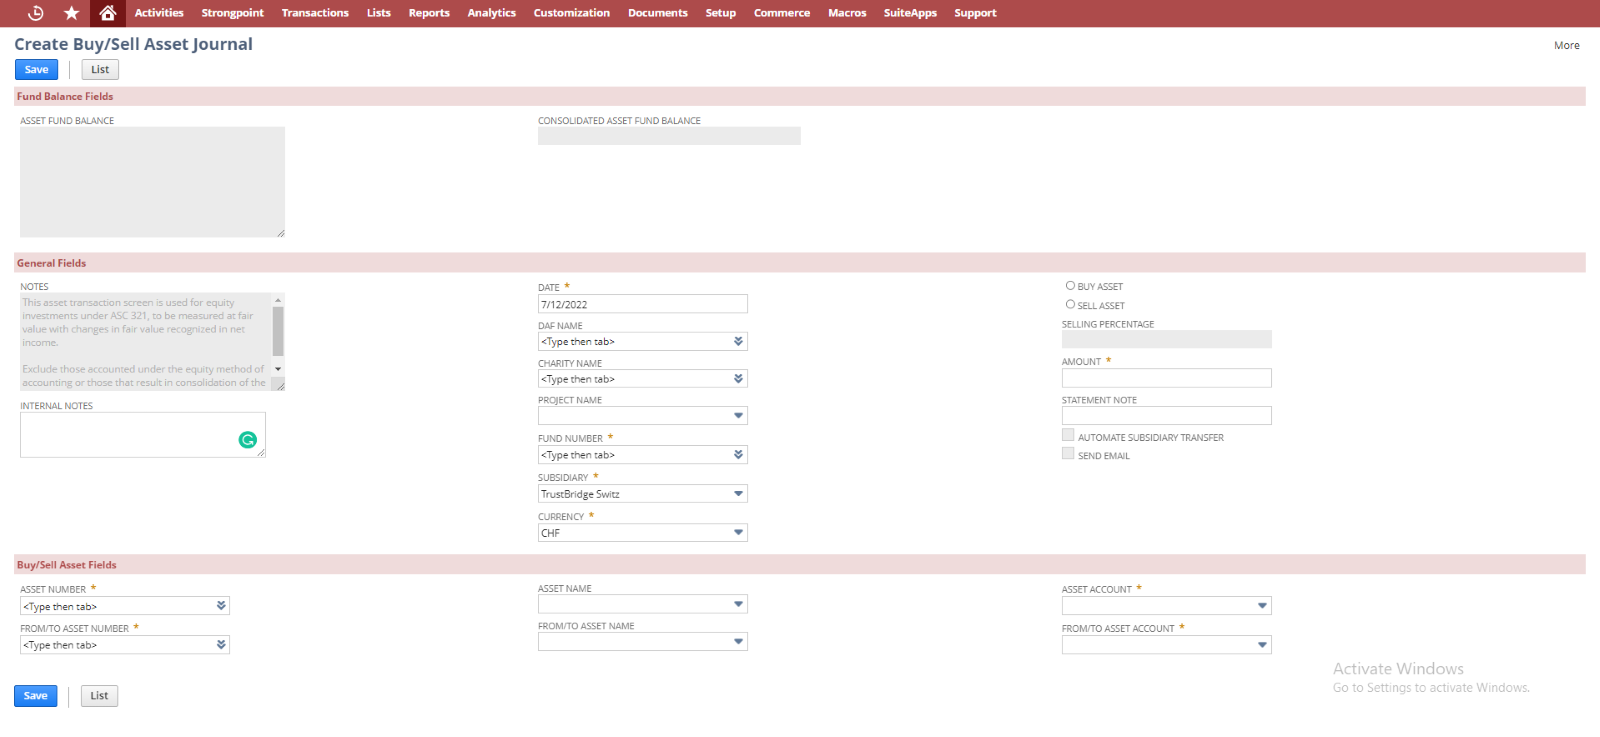Open the Transactions menu
The width and height of the screenshot is (1600, 737).
point(315,13)
